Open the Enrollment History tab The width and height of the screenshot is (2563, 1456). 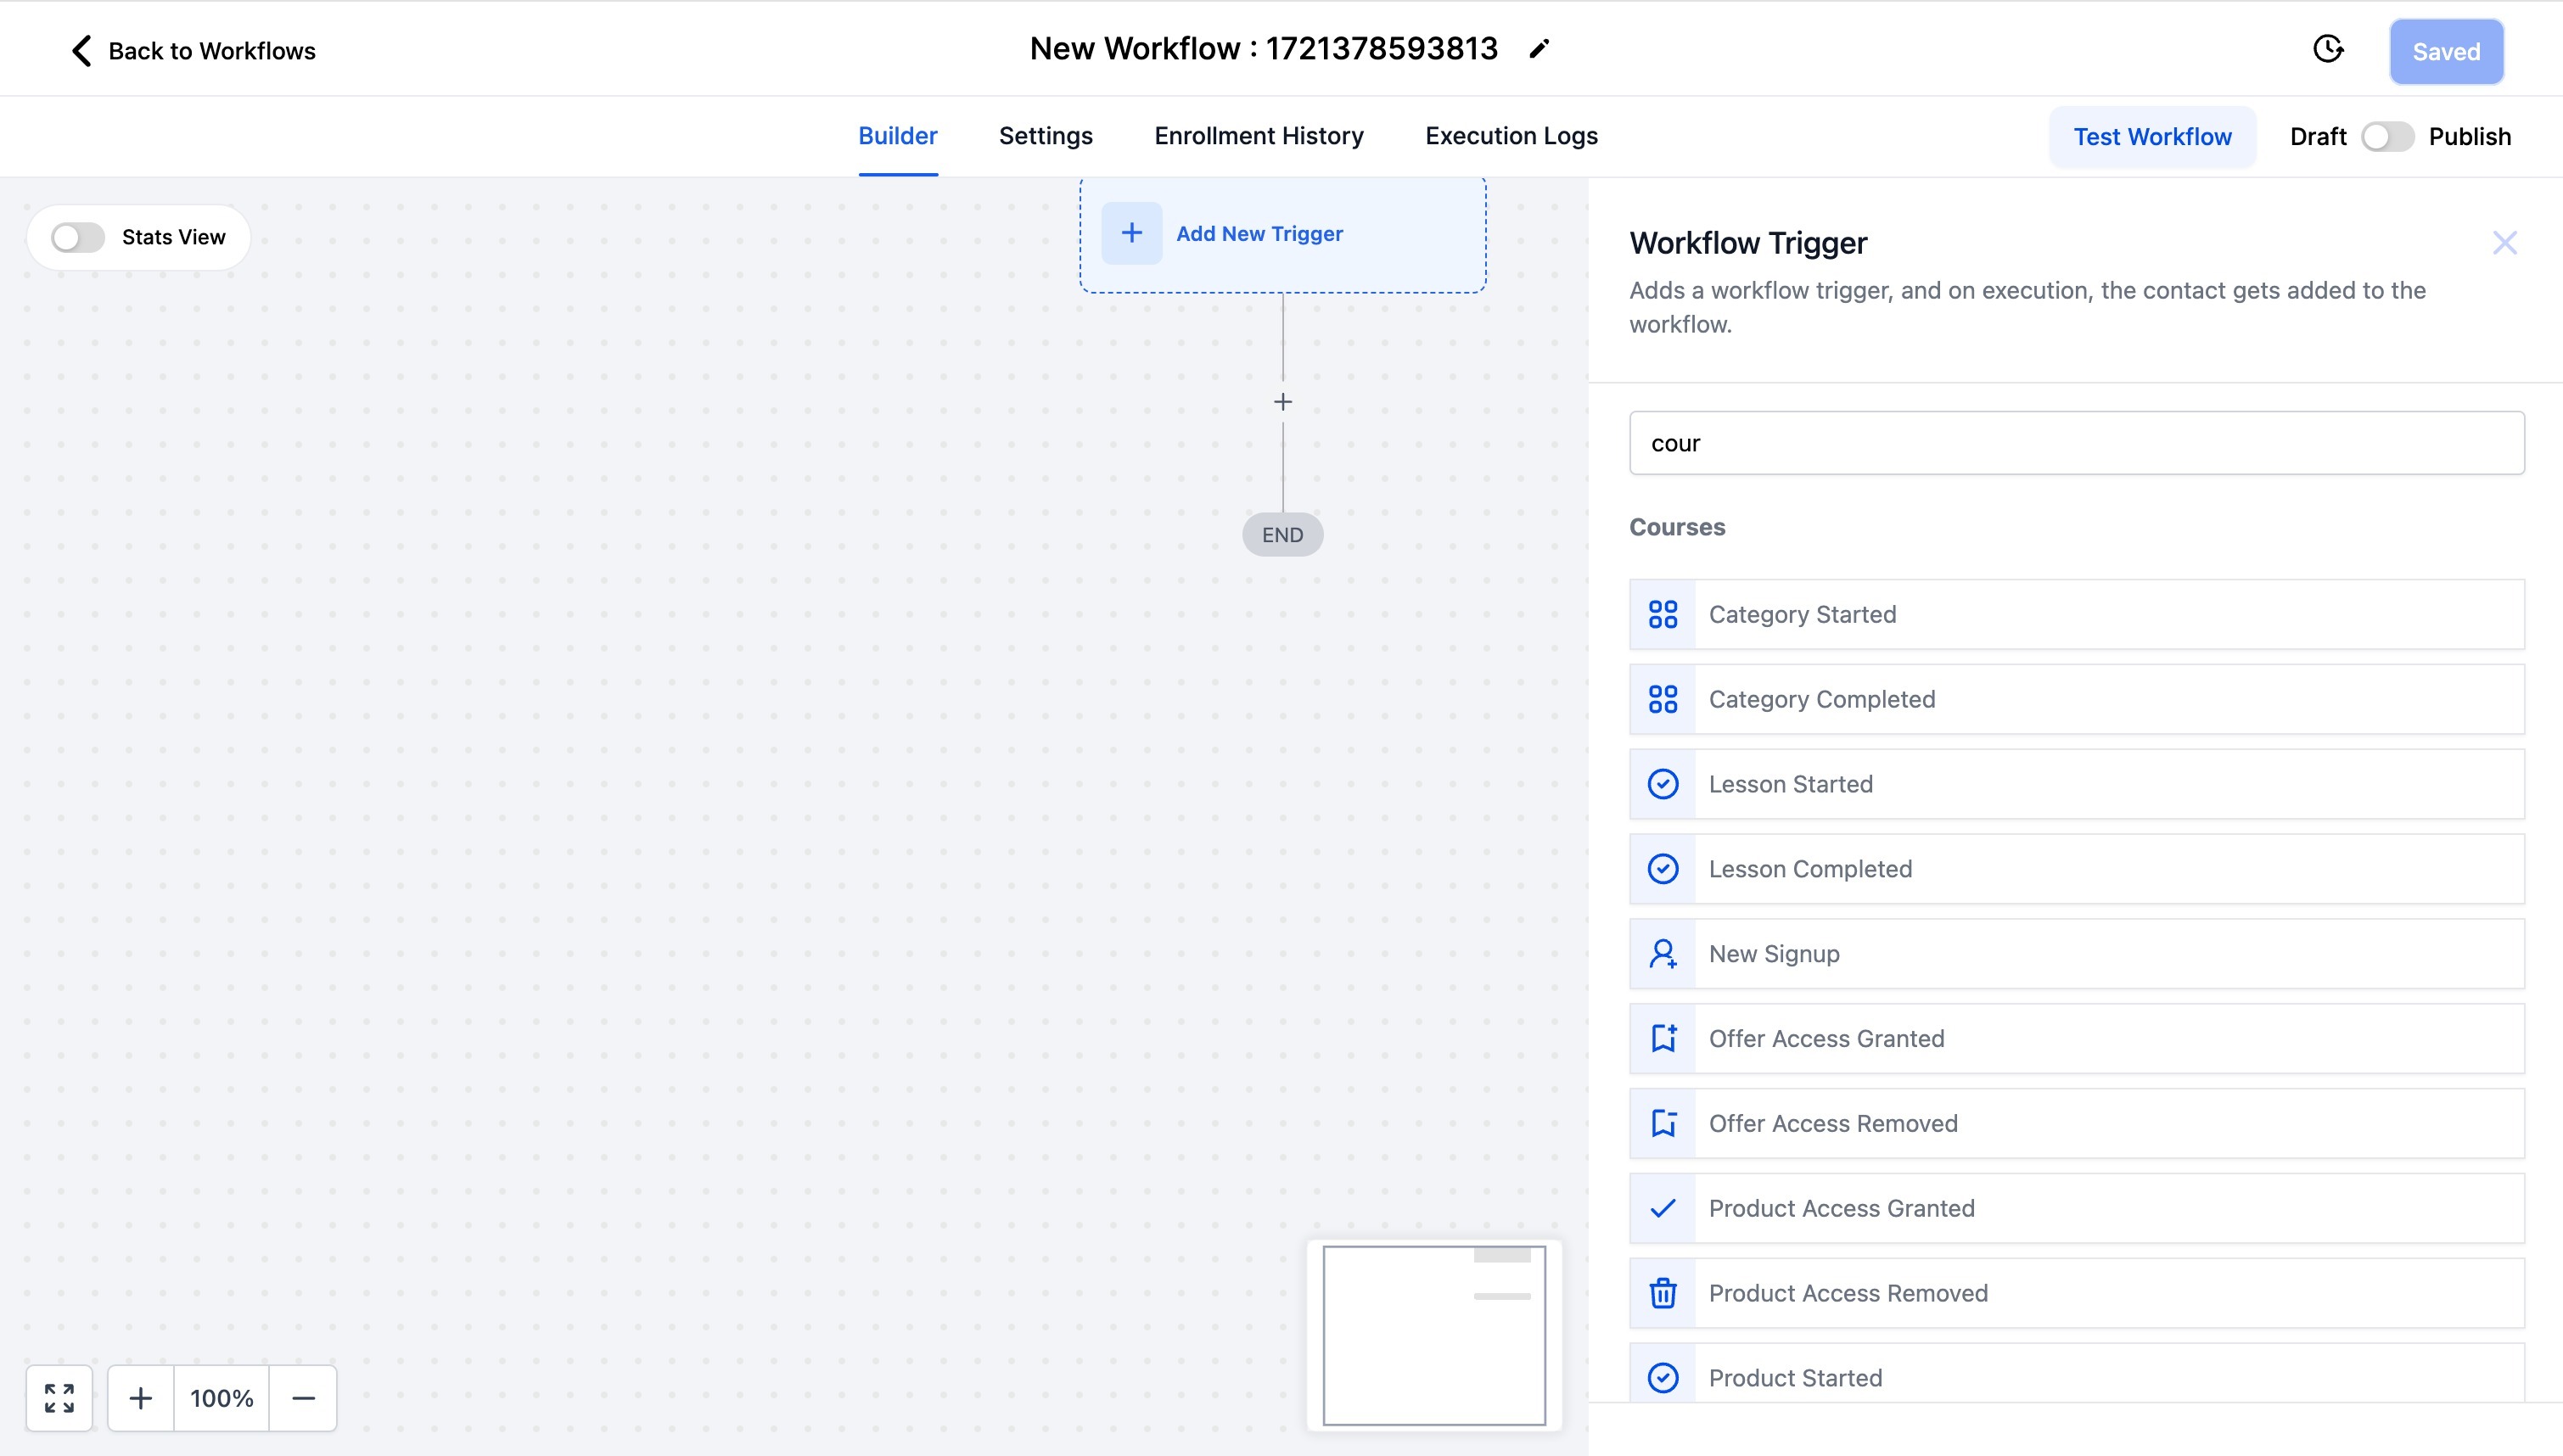click(x=1258, y=136)
